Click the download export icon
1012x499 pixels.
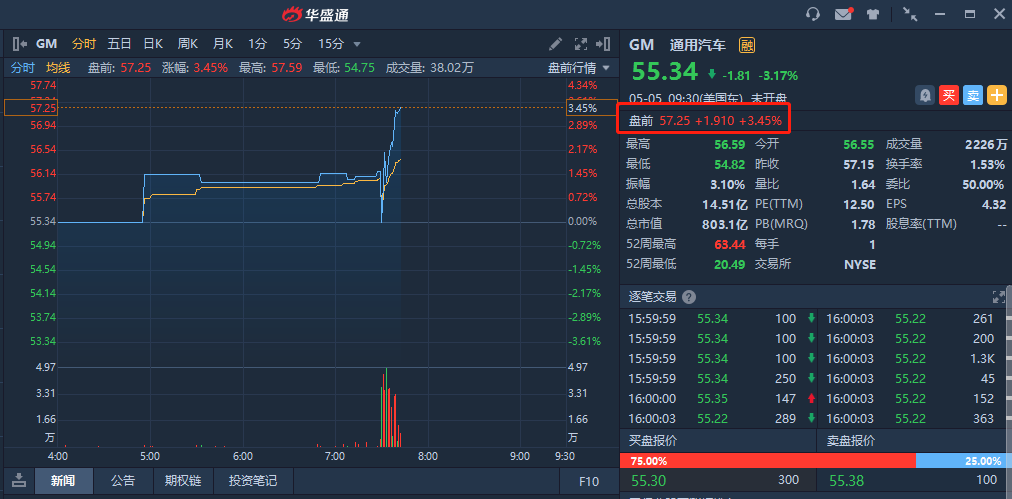coord(19,480)
